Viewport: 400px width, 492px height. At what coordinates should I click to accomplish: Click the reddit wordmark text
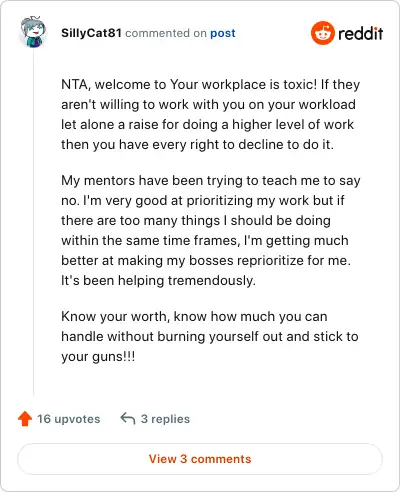(x=360, y=33)
